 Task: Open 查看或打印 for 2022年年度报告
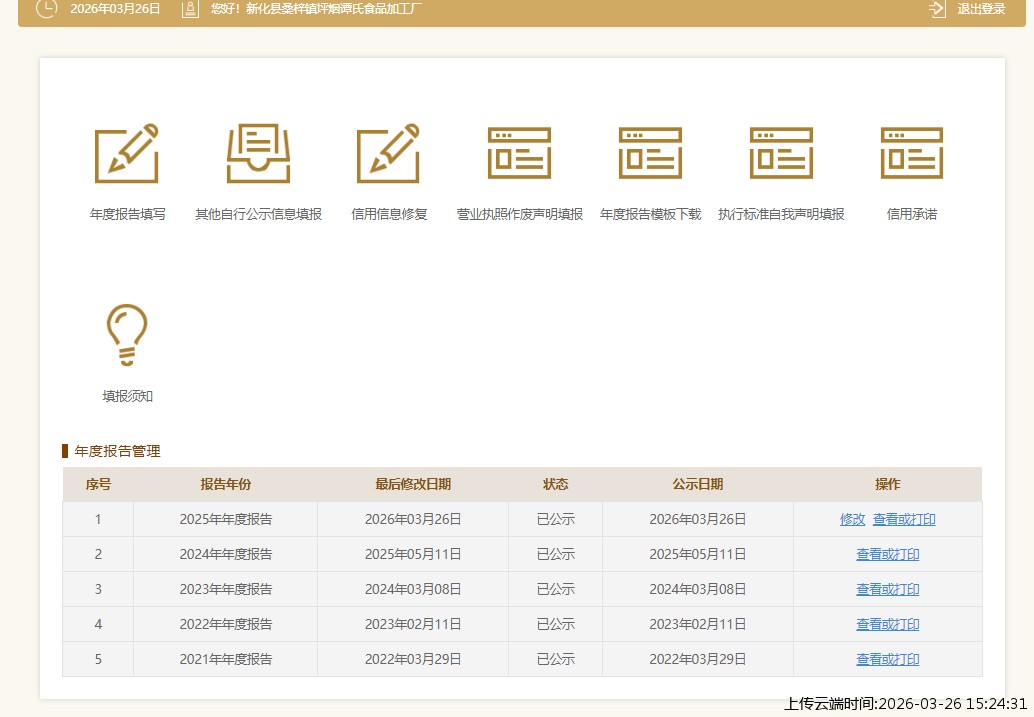click(887, 624)
